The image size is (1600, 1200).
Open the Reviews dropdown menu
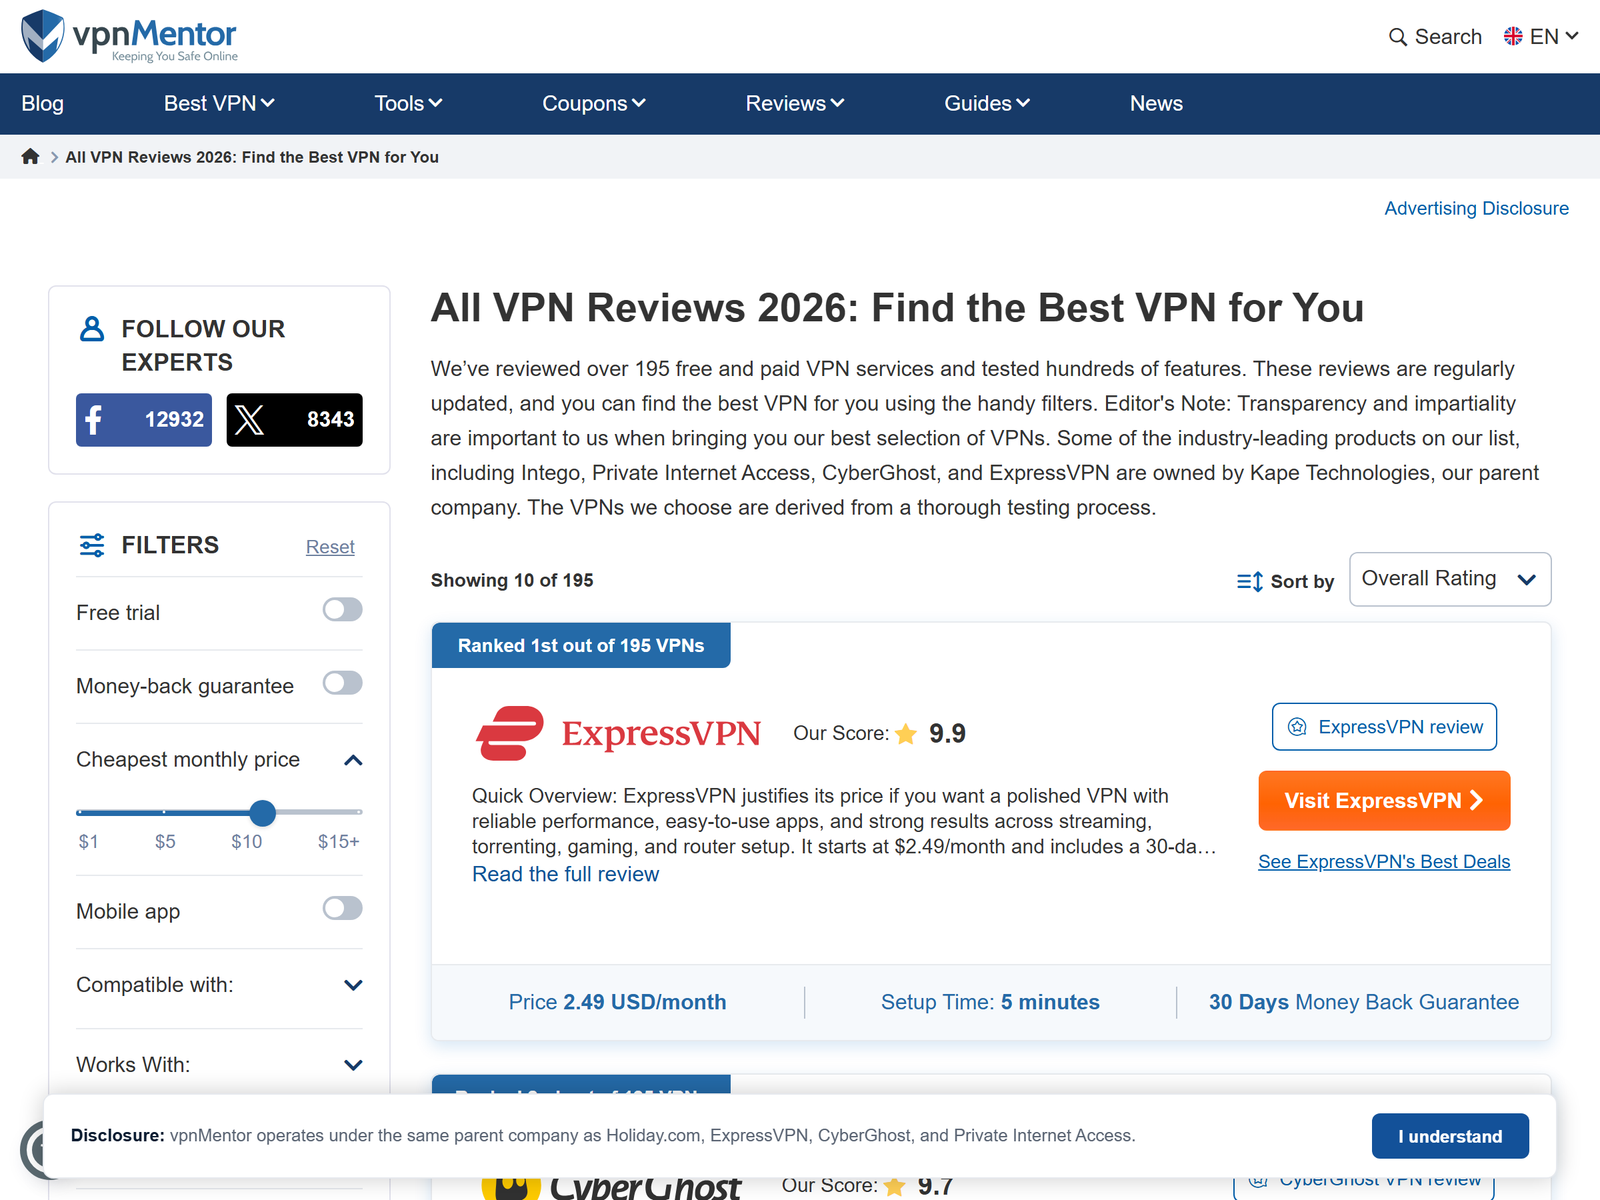coord(795,103)
